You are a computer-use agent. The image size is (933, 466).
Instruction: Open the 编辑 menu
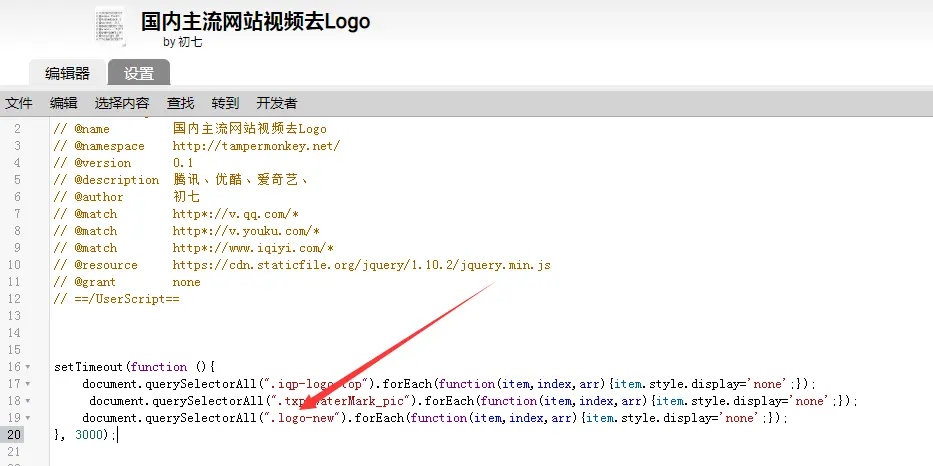64,103
